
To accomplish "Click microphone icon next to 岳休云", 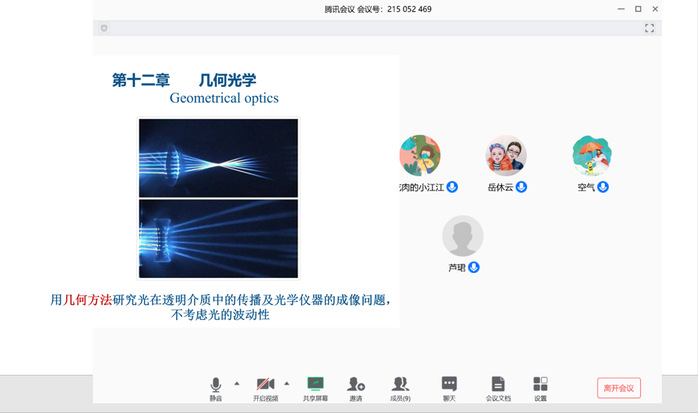I will tap(521, 187).
